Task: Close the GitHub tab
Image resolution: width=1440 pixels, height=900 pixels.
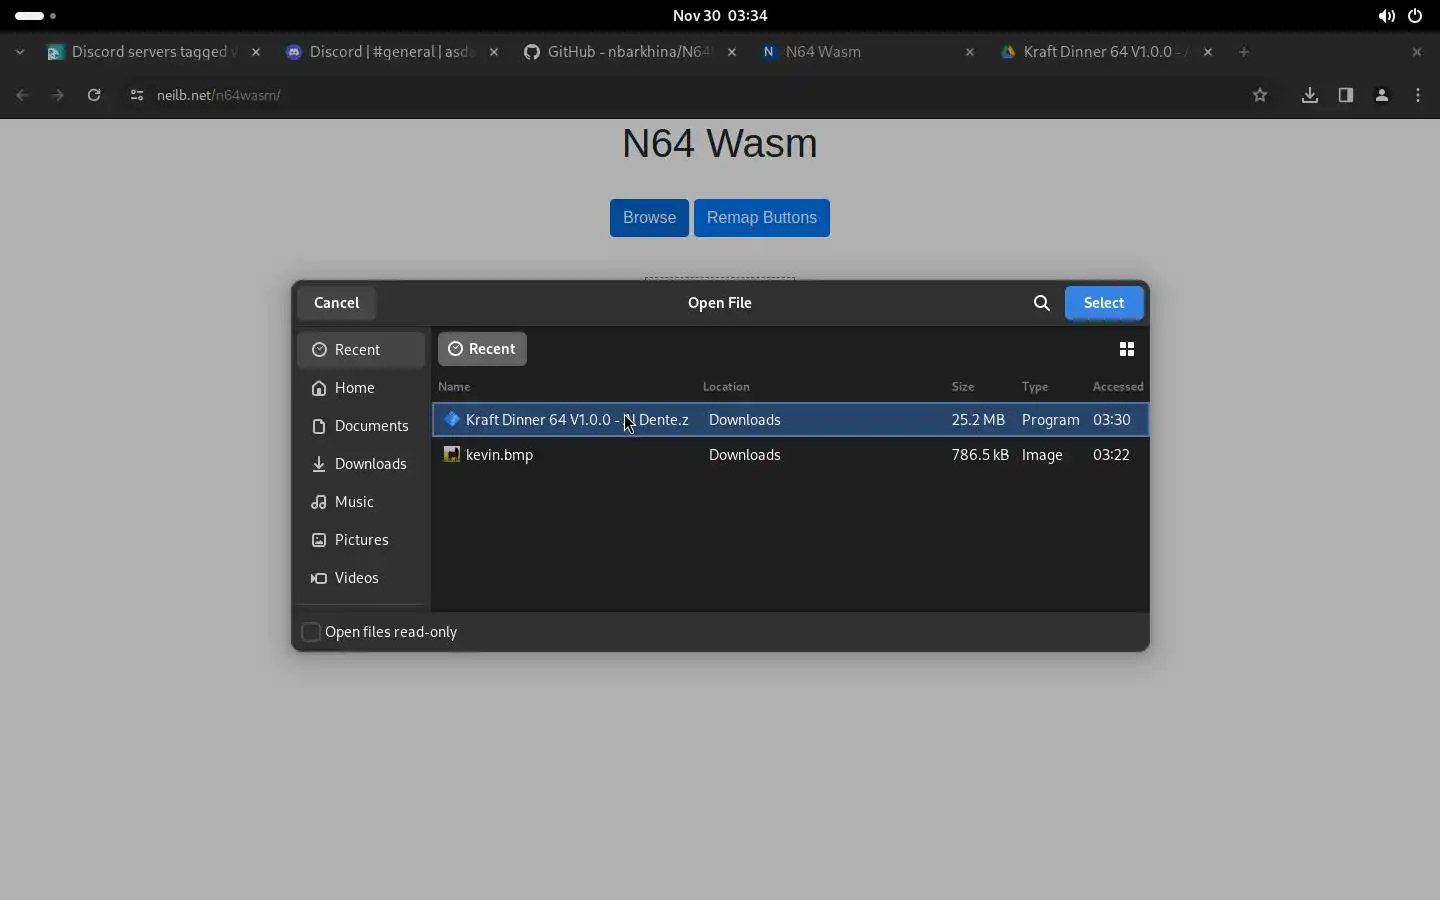Action: (733, 52)
